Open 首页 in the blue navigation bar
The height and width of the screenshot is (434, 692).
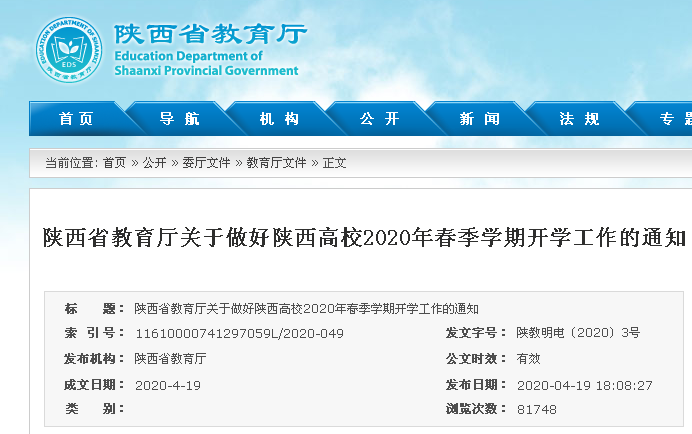77,119
